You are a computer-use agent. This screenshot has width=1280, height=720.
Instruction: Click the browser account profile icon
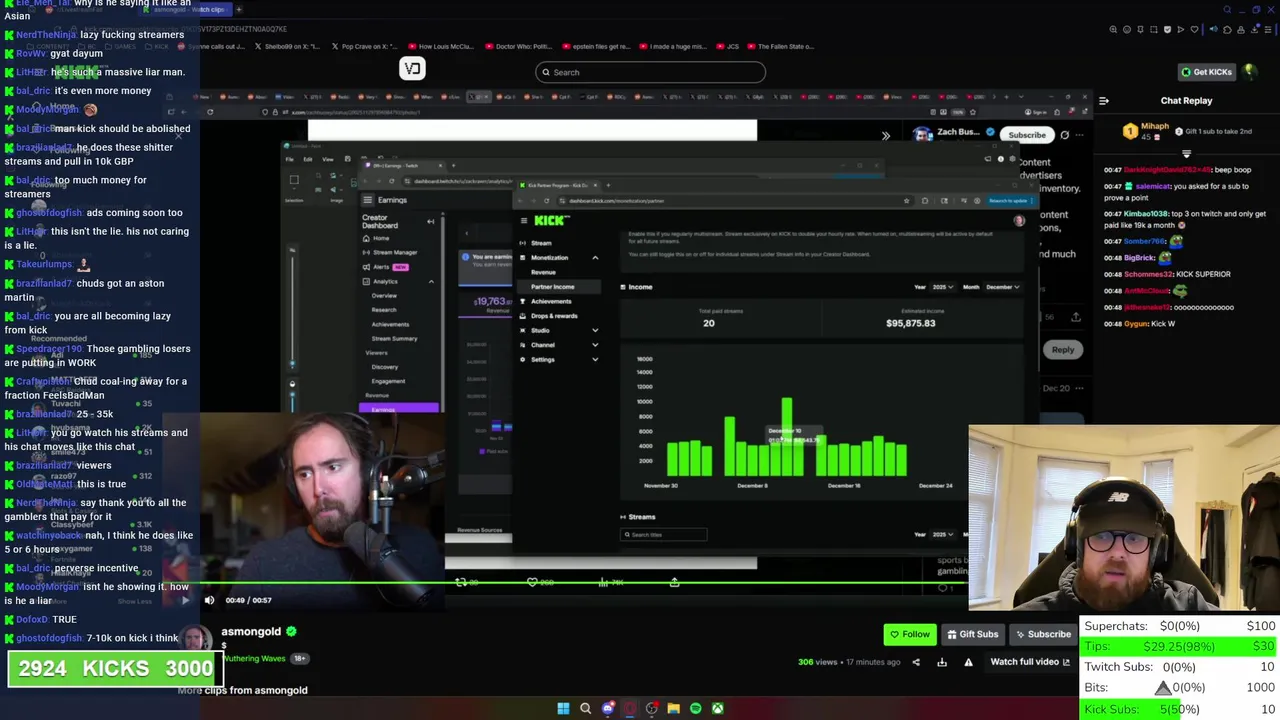click(1241, 29)
